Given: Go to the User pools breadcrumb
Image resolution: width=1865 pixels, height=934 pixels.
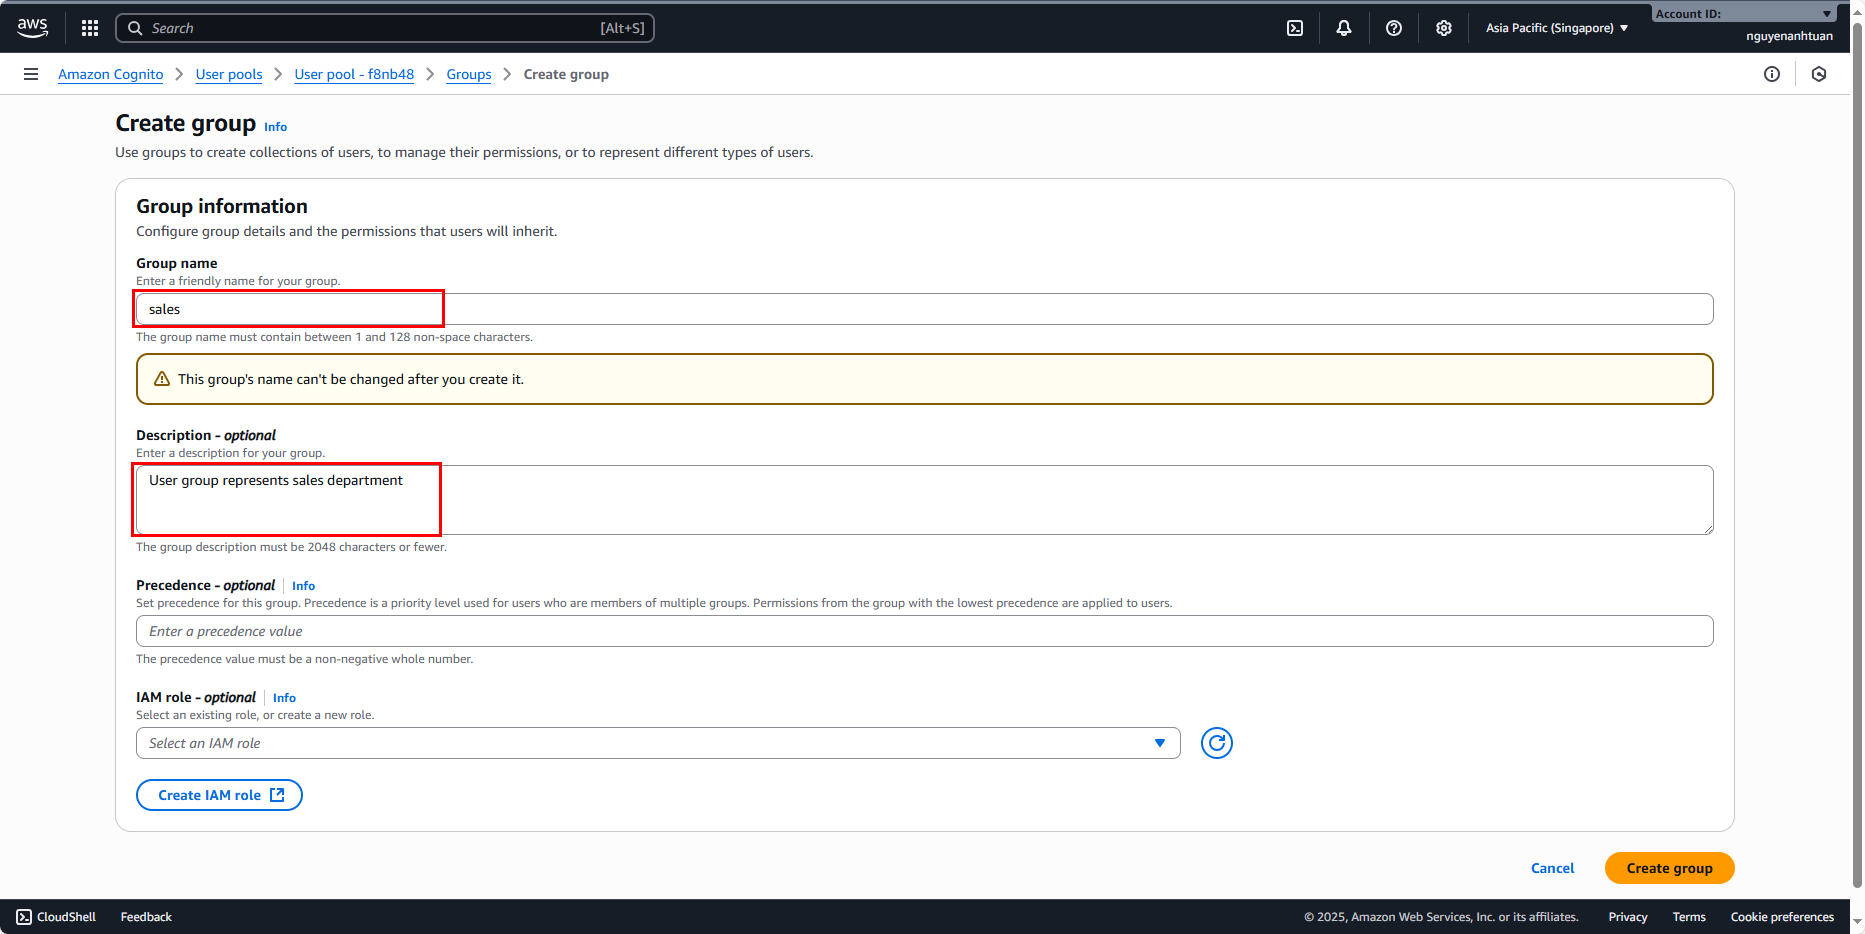Looking at the screenshot, I should 229,74.
